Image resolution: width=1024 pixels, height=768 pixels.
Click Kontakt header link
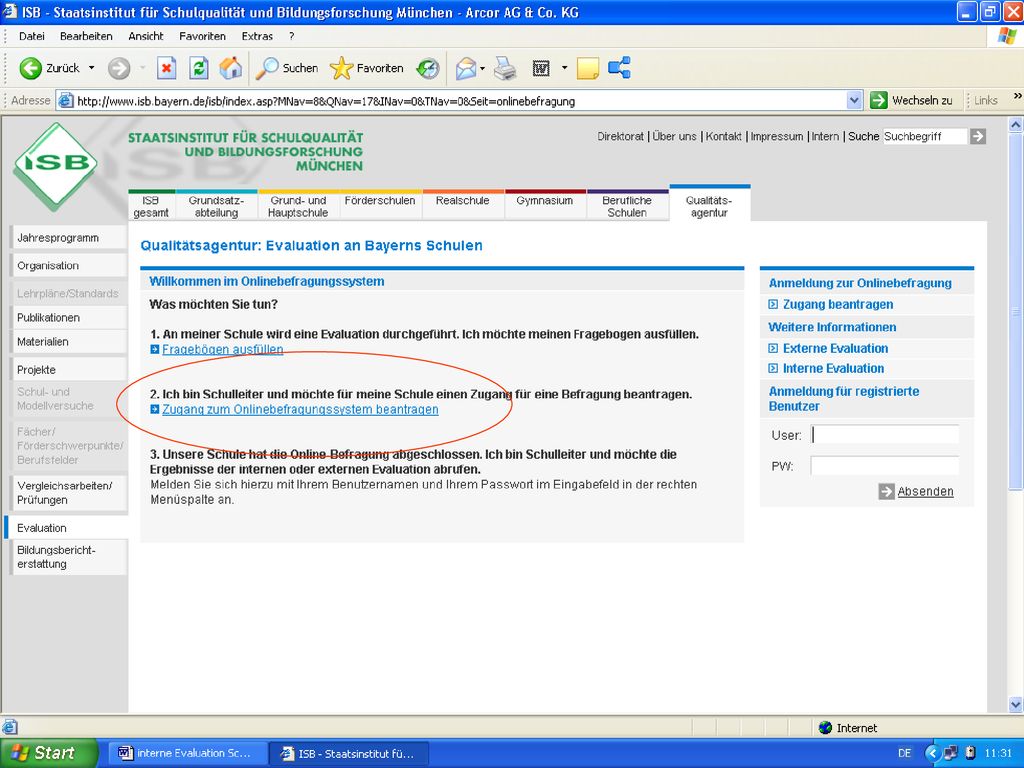[724, 136]
